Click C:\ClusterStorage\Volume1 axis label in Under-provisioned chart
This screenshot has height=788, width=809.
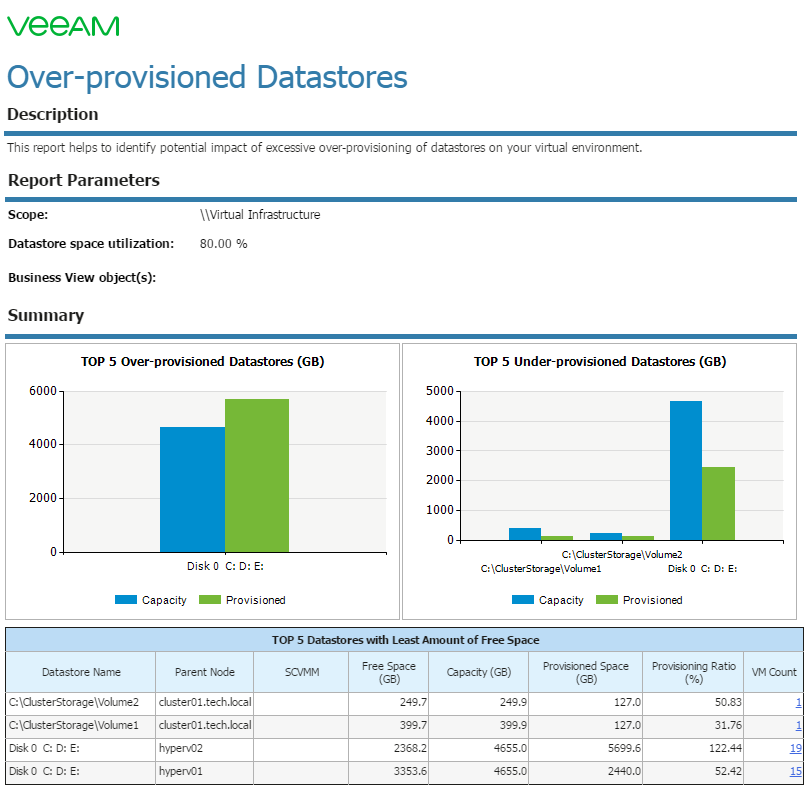pyautogui.click(x=541, y=569)
